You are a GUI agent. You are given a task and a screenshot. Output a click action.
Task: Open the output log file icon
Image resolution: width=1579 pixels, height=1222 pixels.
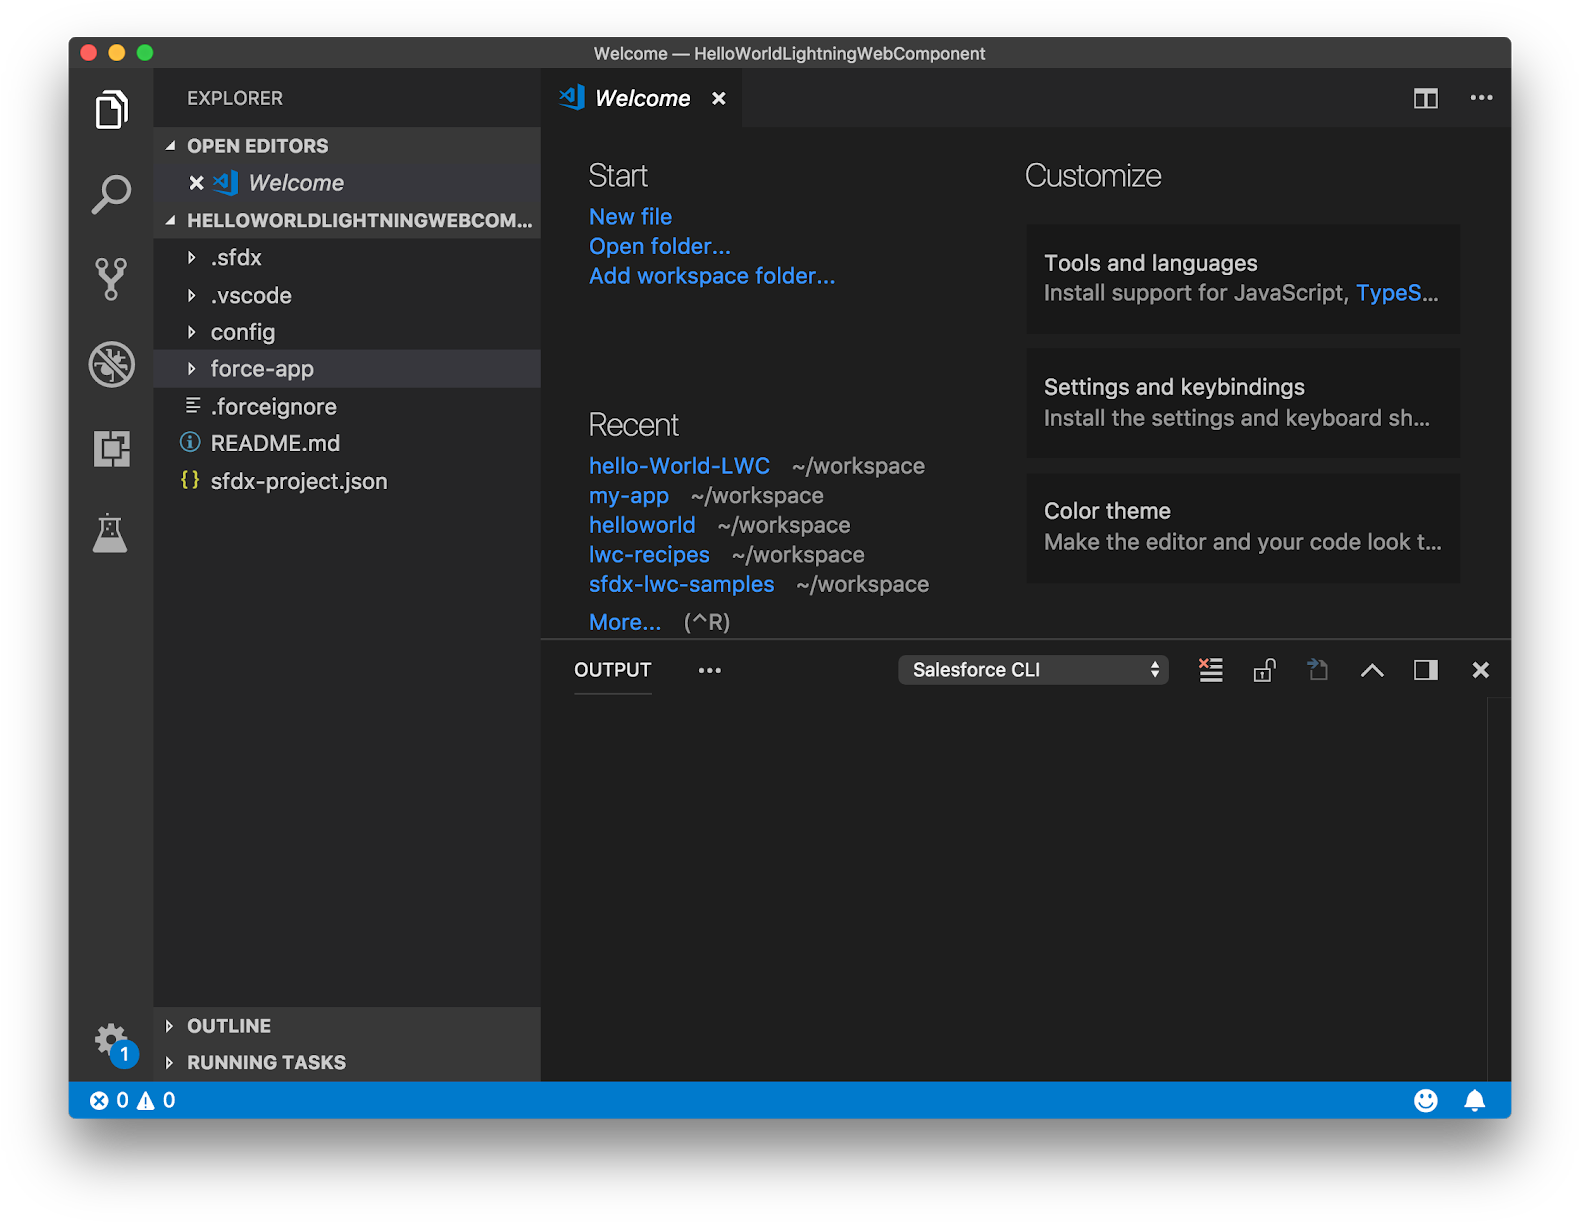coord(1318,670)
